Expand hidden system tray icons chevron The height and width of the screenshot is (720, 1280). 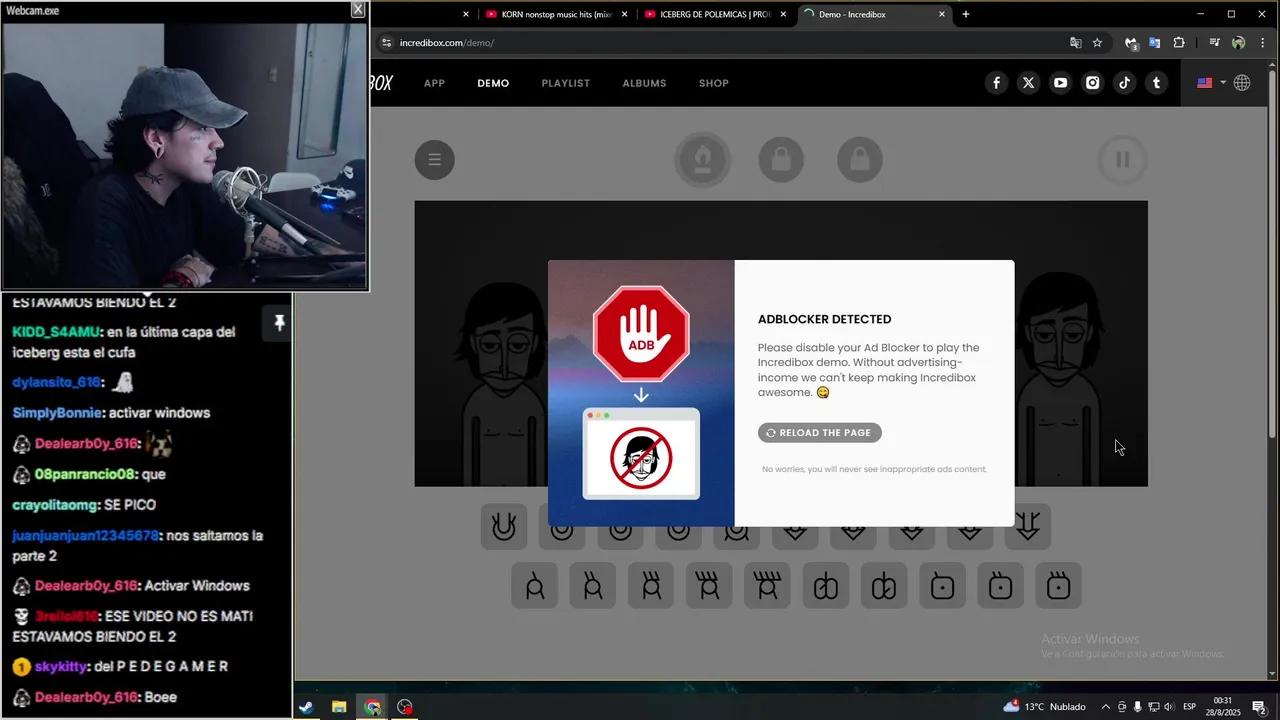1105,707
